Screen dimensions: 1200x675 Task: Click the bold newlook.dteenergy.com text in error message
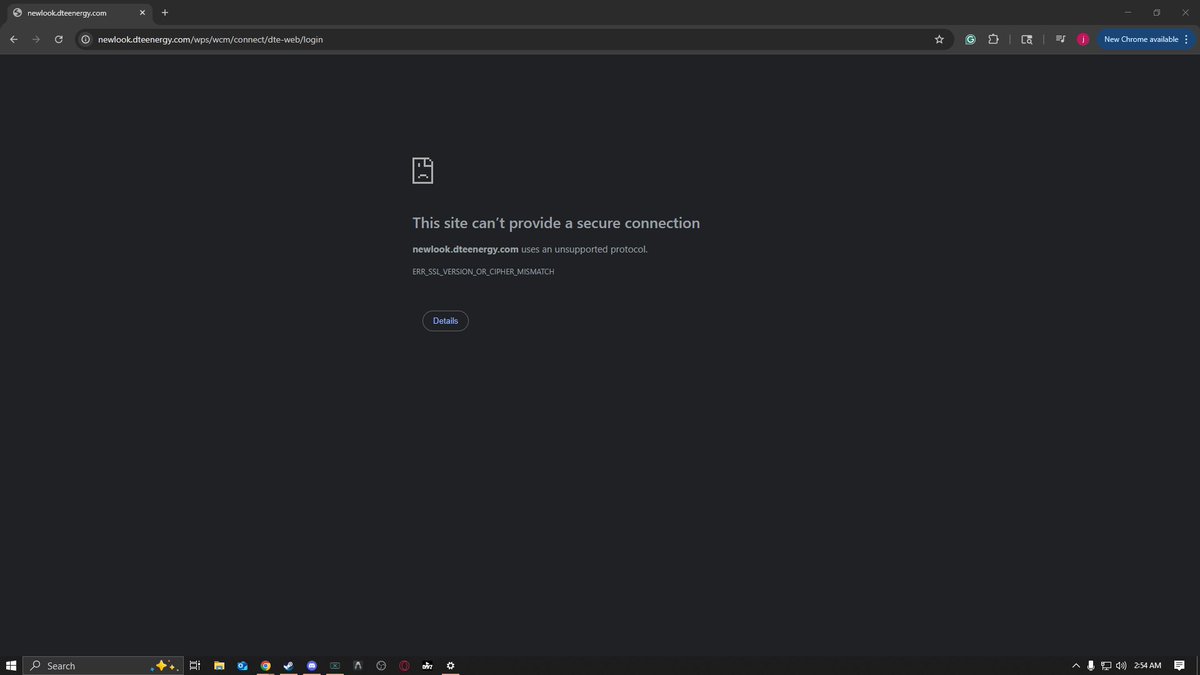[x=465, y=249]
